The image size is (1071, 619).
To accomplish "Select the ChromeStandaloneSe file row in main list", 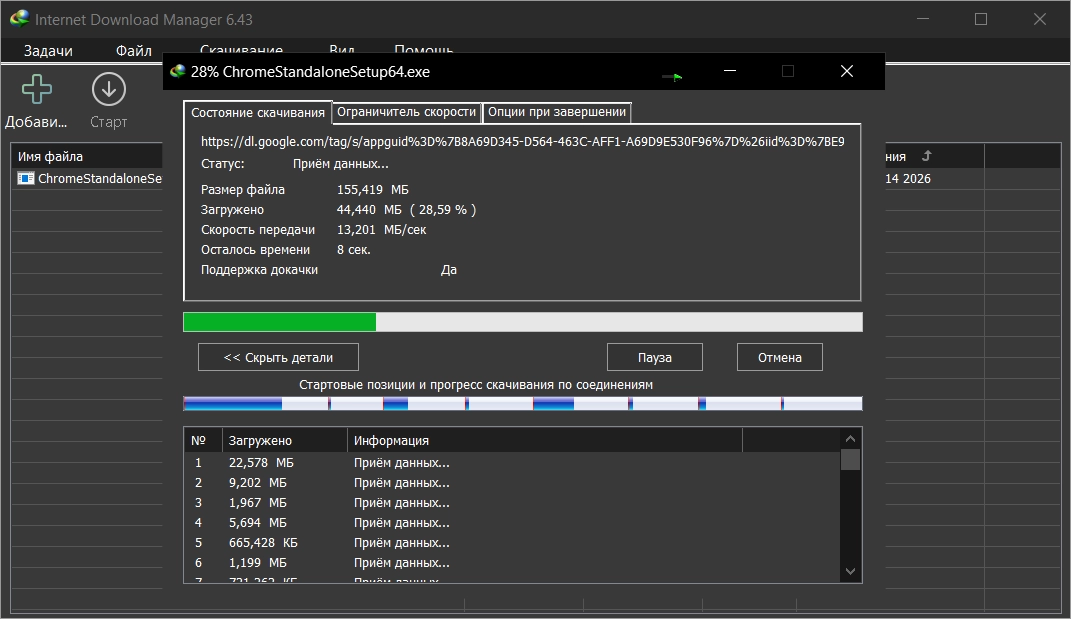I will (87, 178).
